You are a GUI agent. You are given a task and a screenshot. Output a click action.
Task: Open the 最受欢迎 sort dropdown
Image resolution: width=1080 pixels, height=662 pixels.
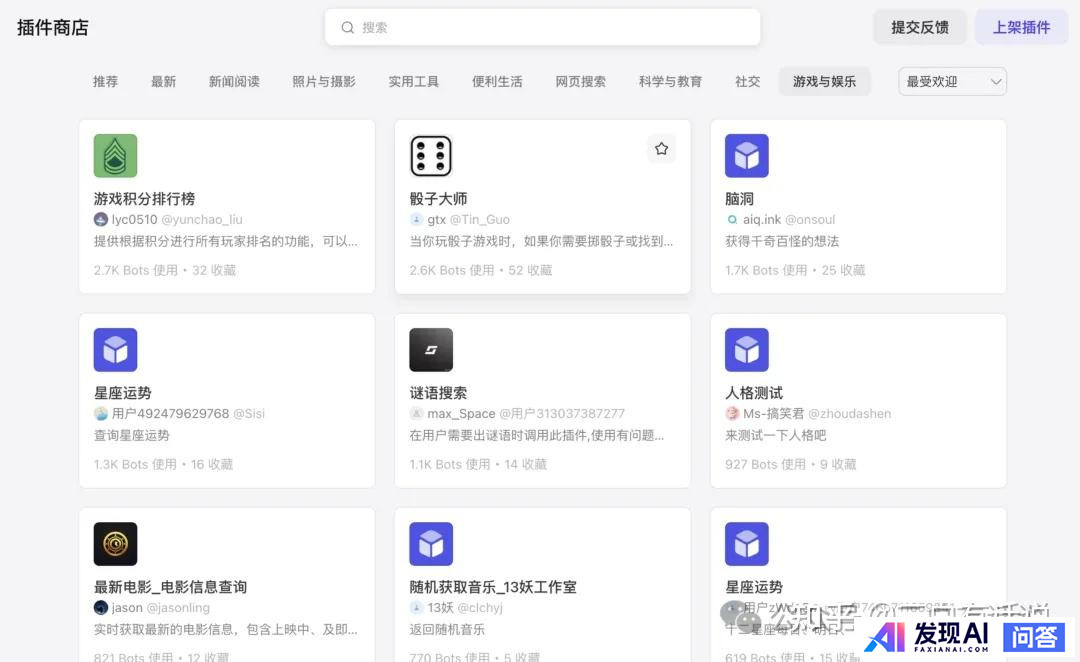942,82
